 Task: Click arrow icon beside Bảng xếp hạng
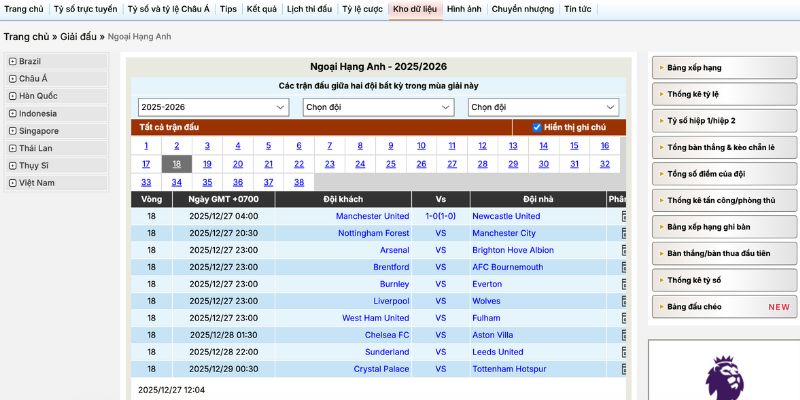[x=661, y=68]
